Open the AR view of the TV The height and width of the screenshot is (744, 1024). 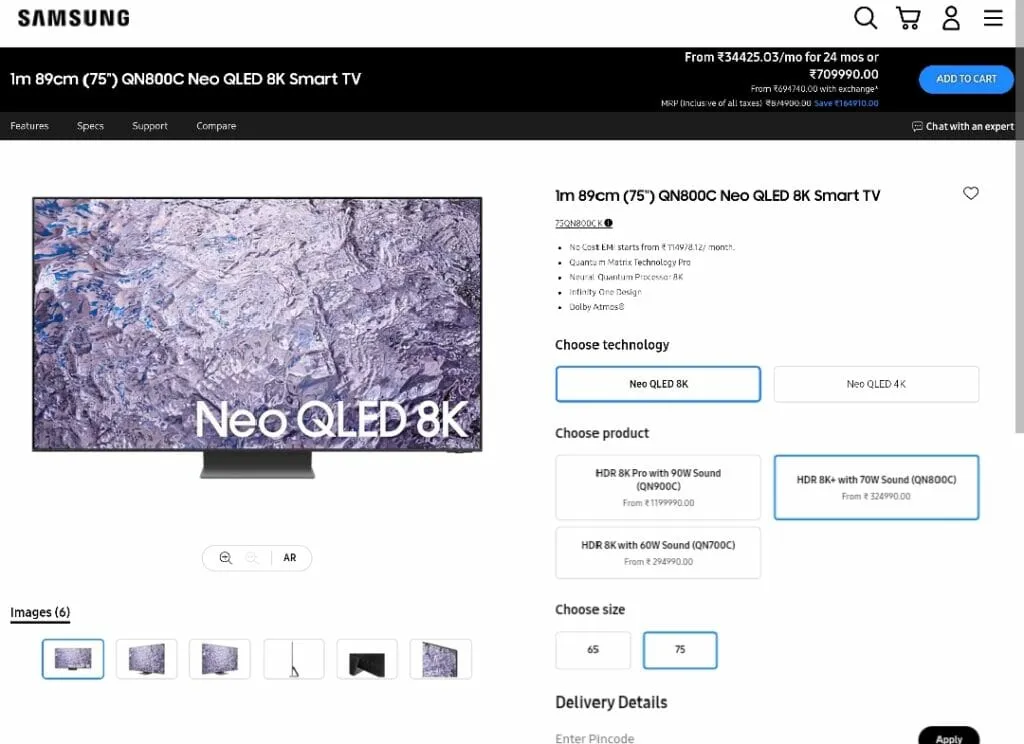tap(290, 558)
